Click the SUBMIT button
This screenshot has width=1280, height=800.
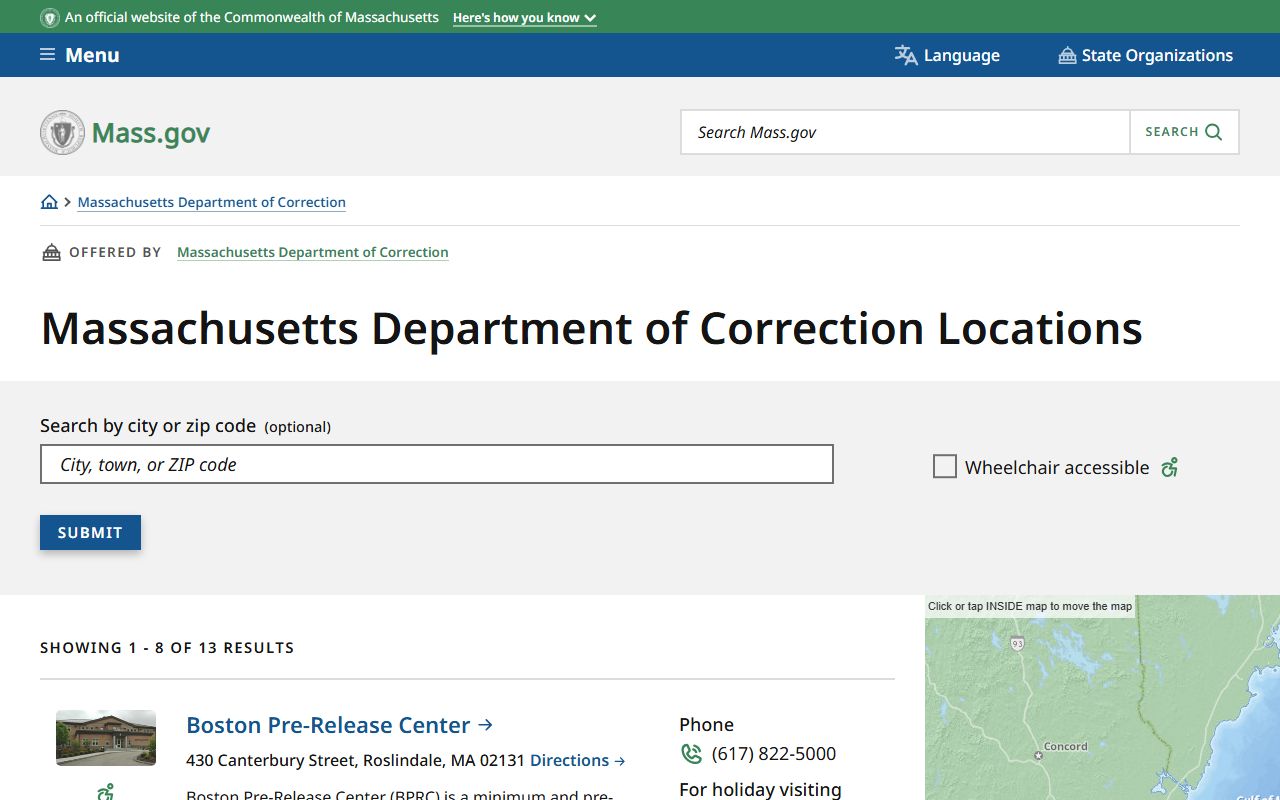pos(90,533)
